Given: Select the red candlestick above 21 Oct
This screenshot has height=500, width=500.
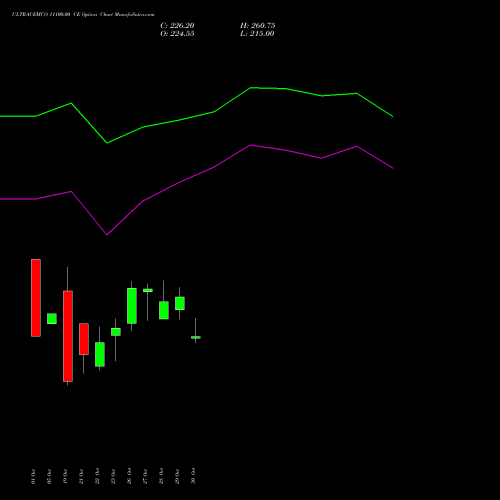Looking at the screenshot, I should 84,339.
